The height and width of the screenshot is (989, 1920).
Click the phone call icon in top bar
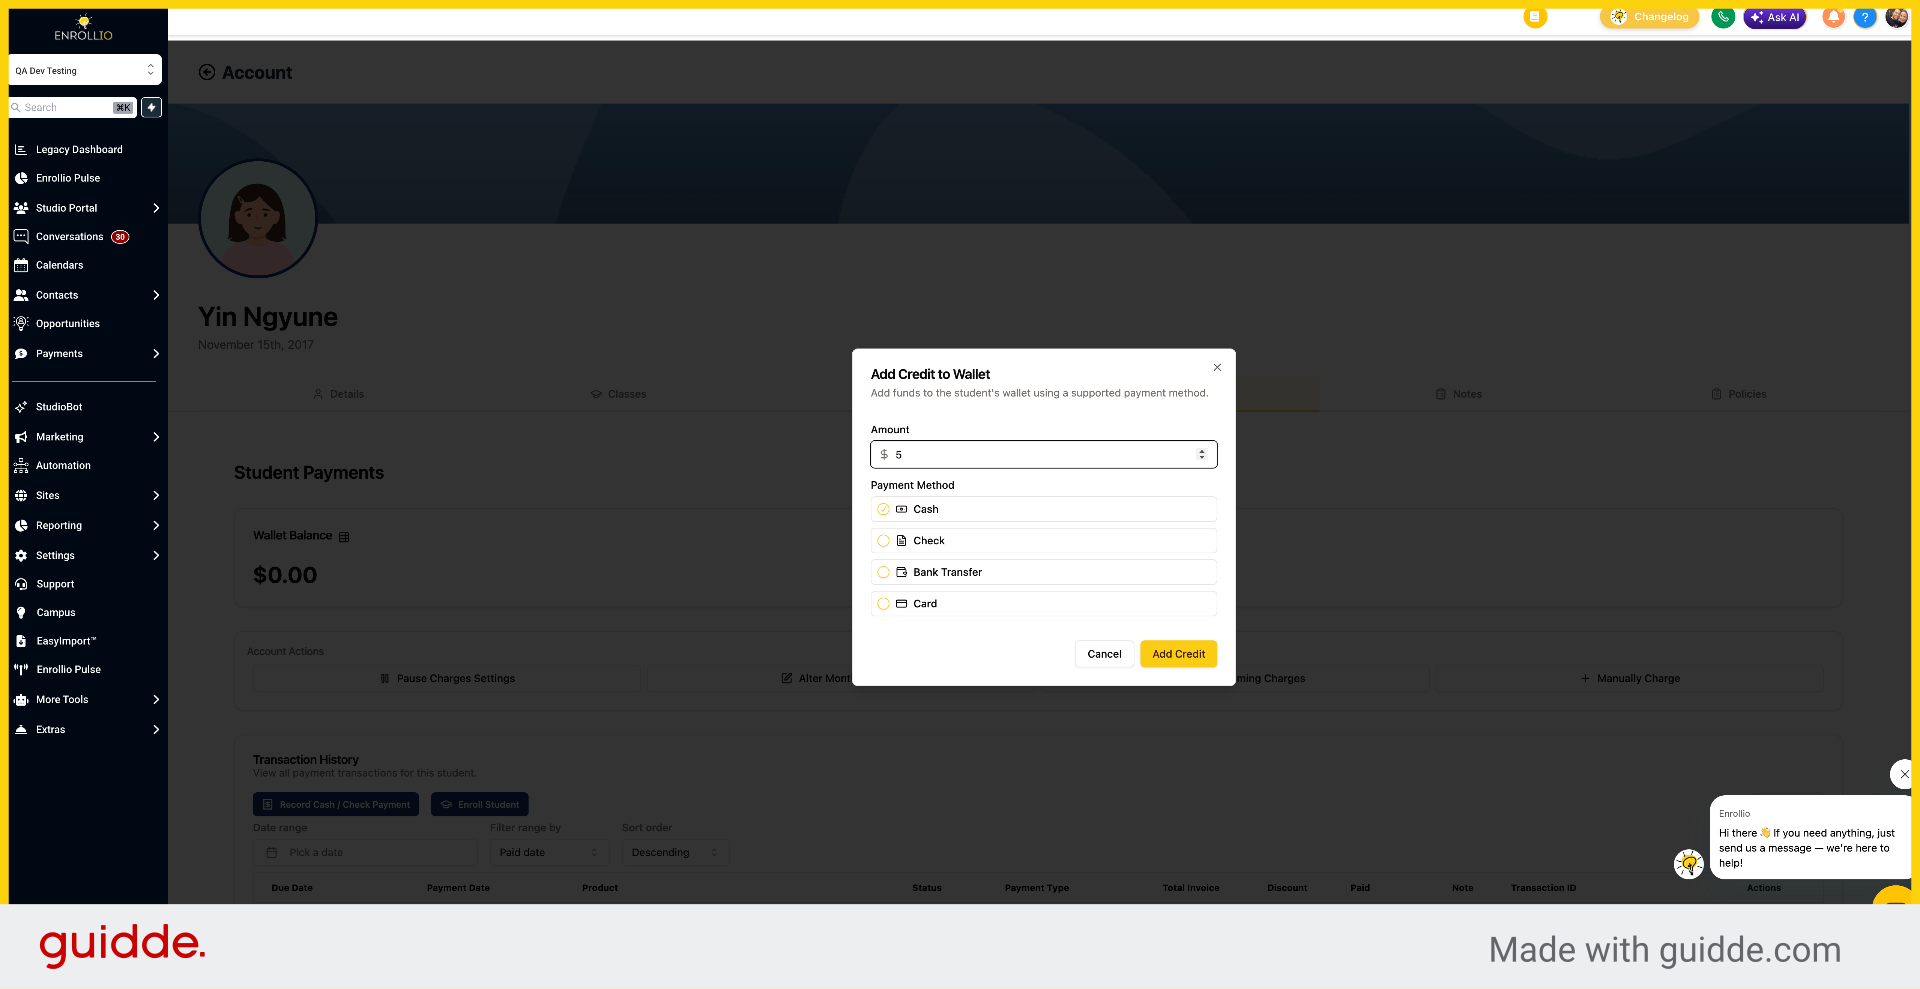1723,17
